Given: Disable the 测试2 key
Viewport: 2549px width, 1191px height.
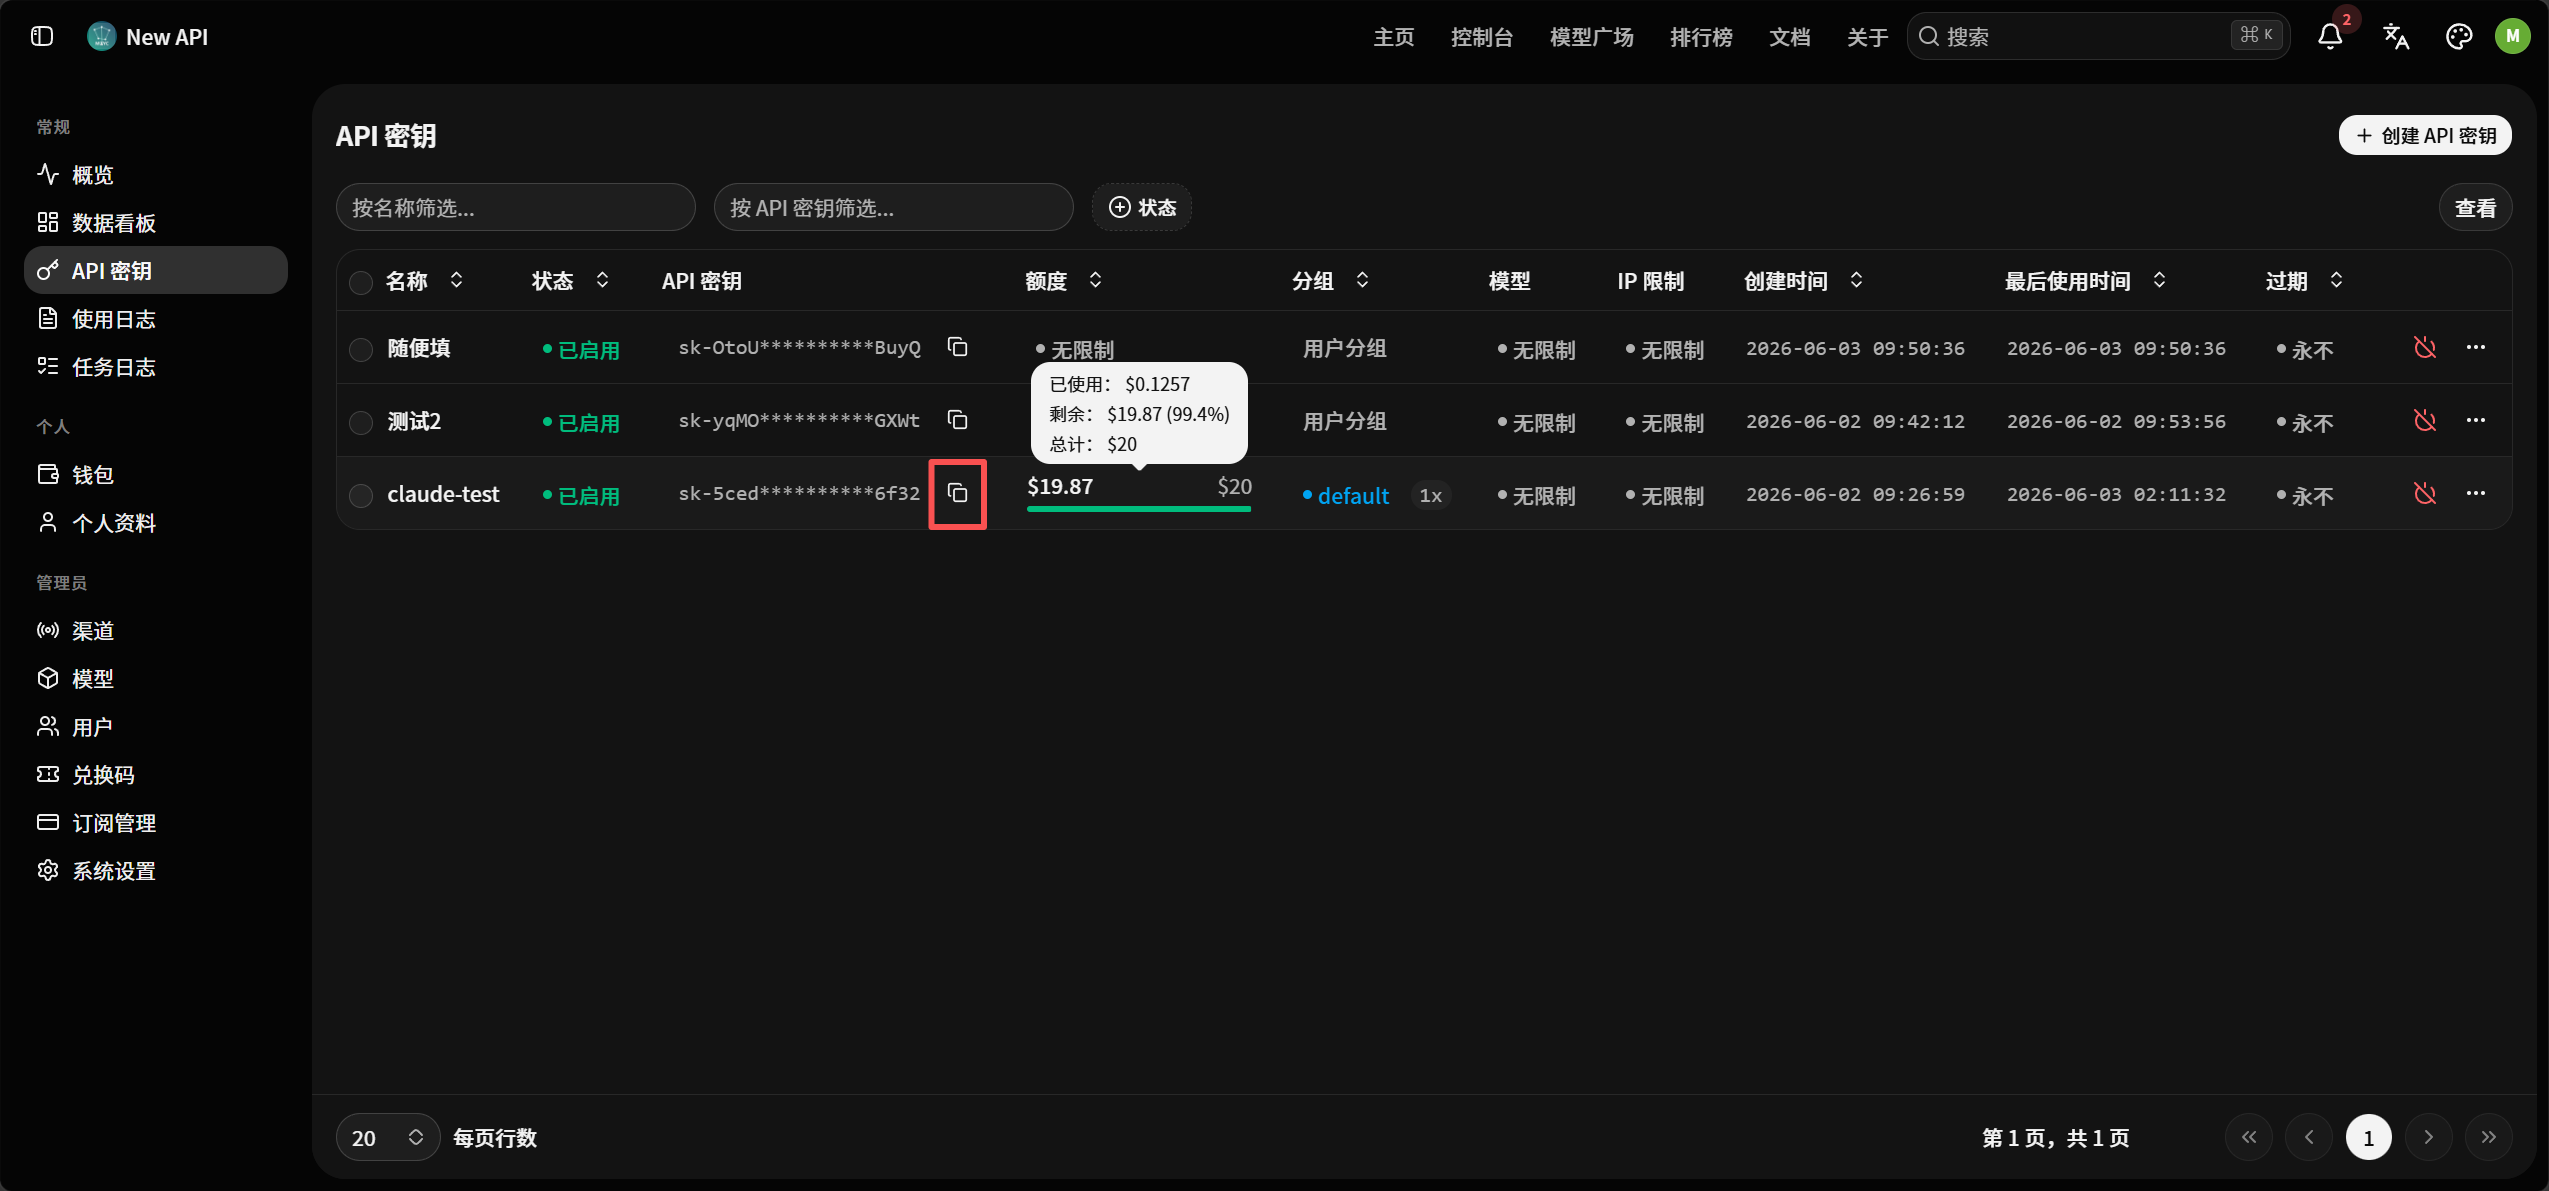Looking at the screenshot, I should [2425, 420].
